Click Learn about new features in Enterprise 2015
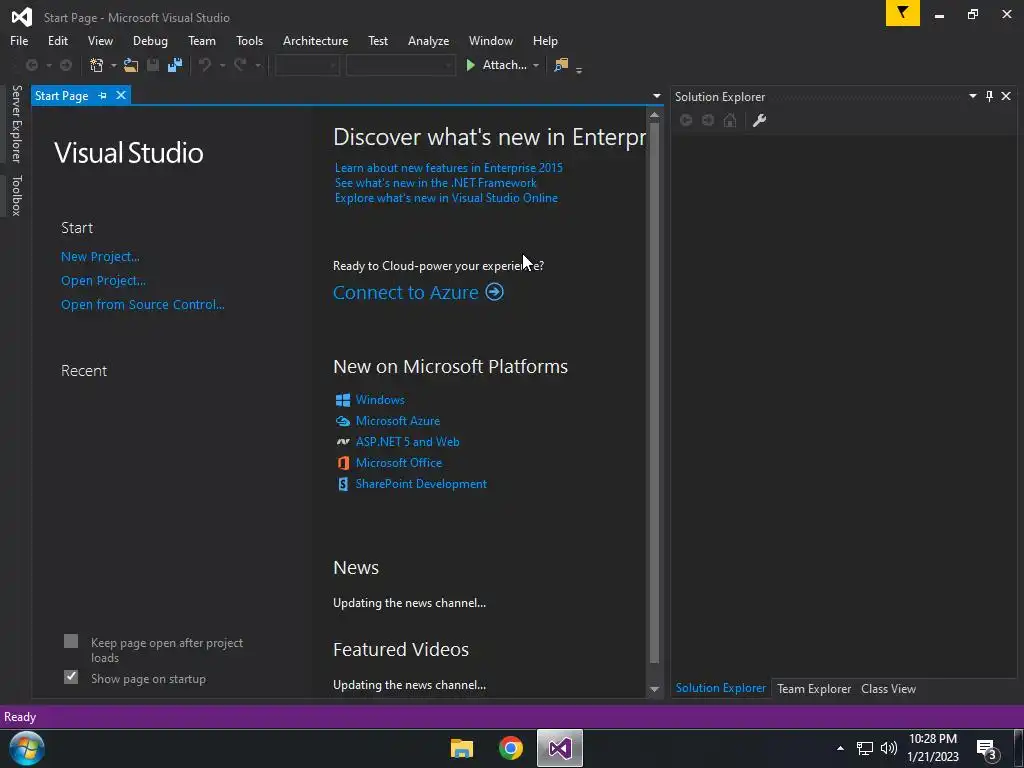 click(x=449, y=168)
